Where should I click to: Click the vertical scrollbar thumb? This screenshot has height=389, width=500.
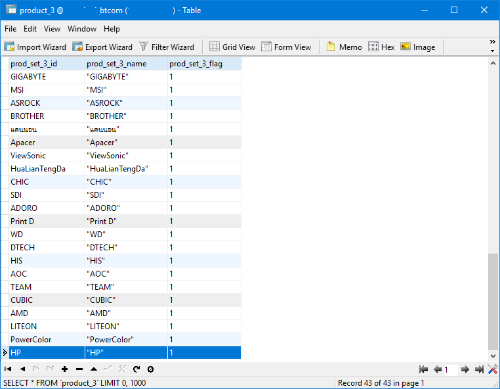[x=493, y=302]
